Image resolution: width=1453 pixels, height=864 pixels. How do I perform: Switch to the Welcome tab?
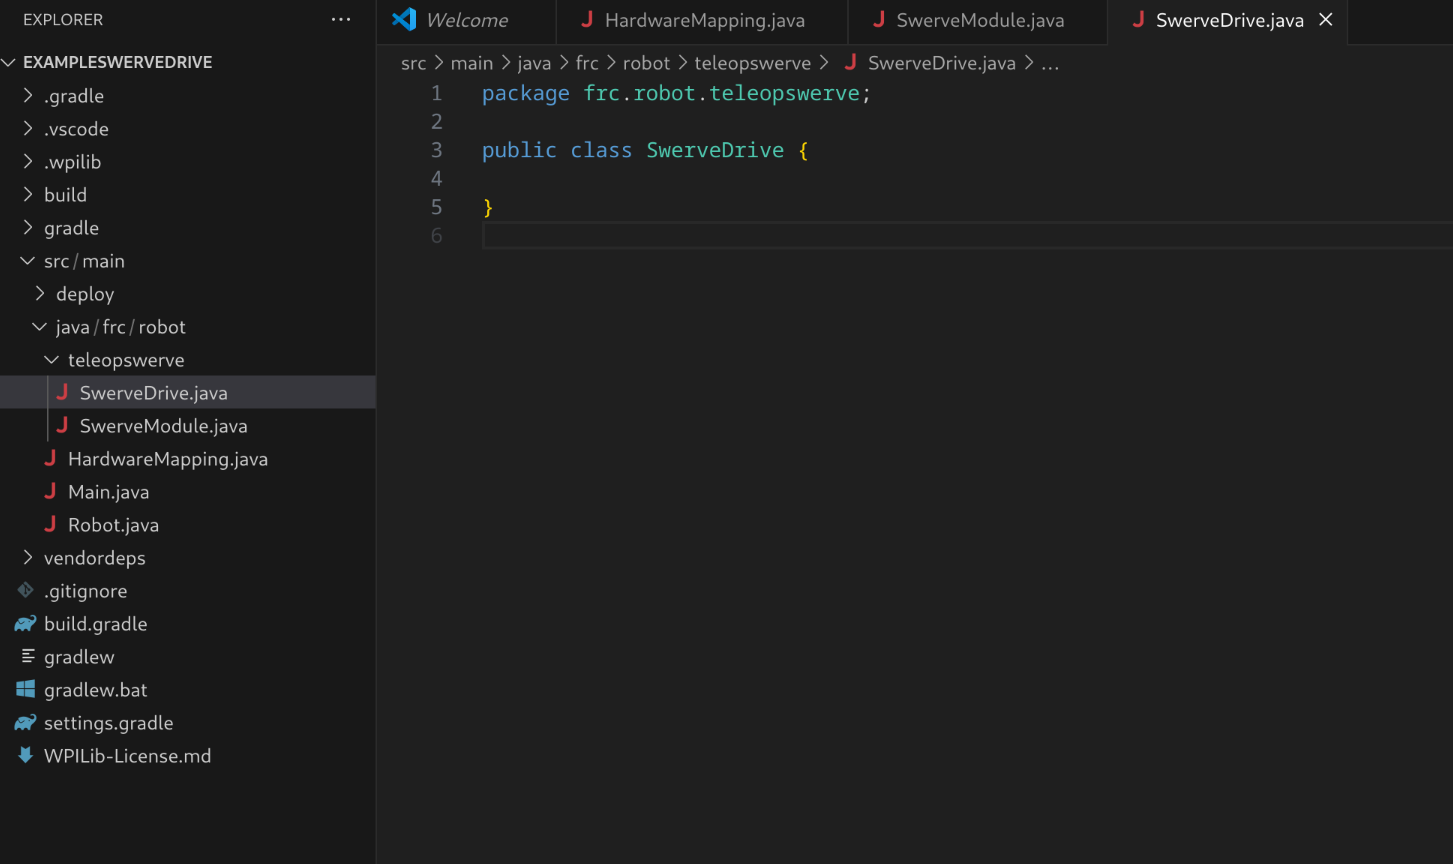pyautogui.click(x=466, y=21)
